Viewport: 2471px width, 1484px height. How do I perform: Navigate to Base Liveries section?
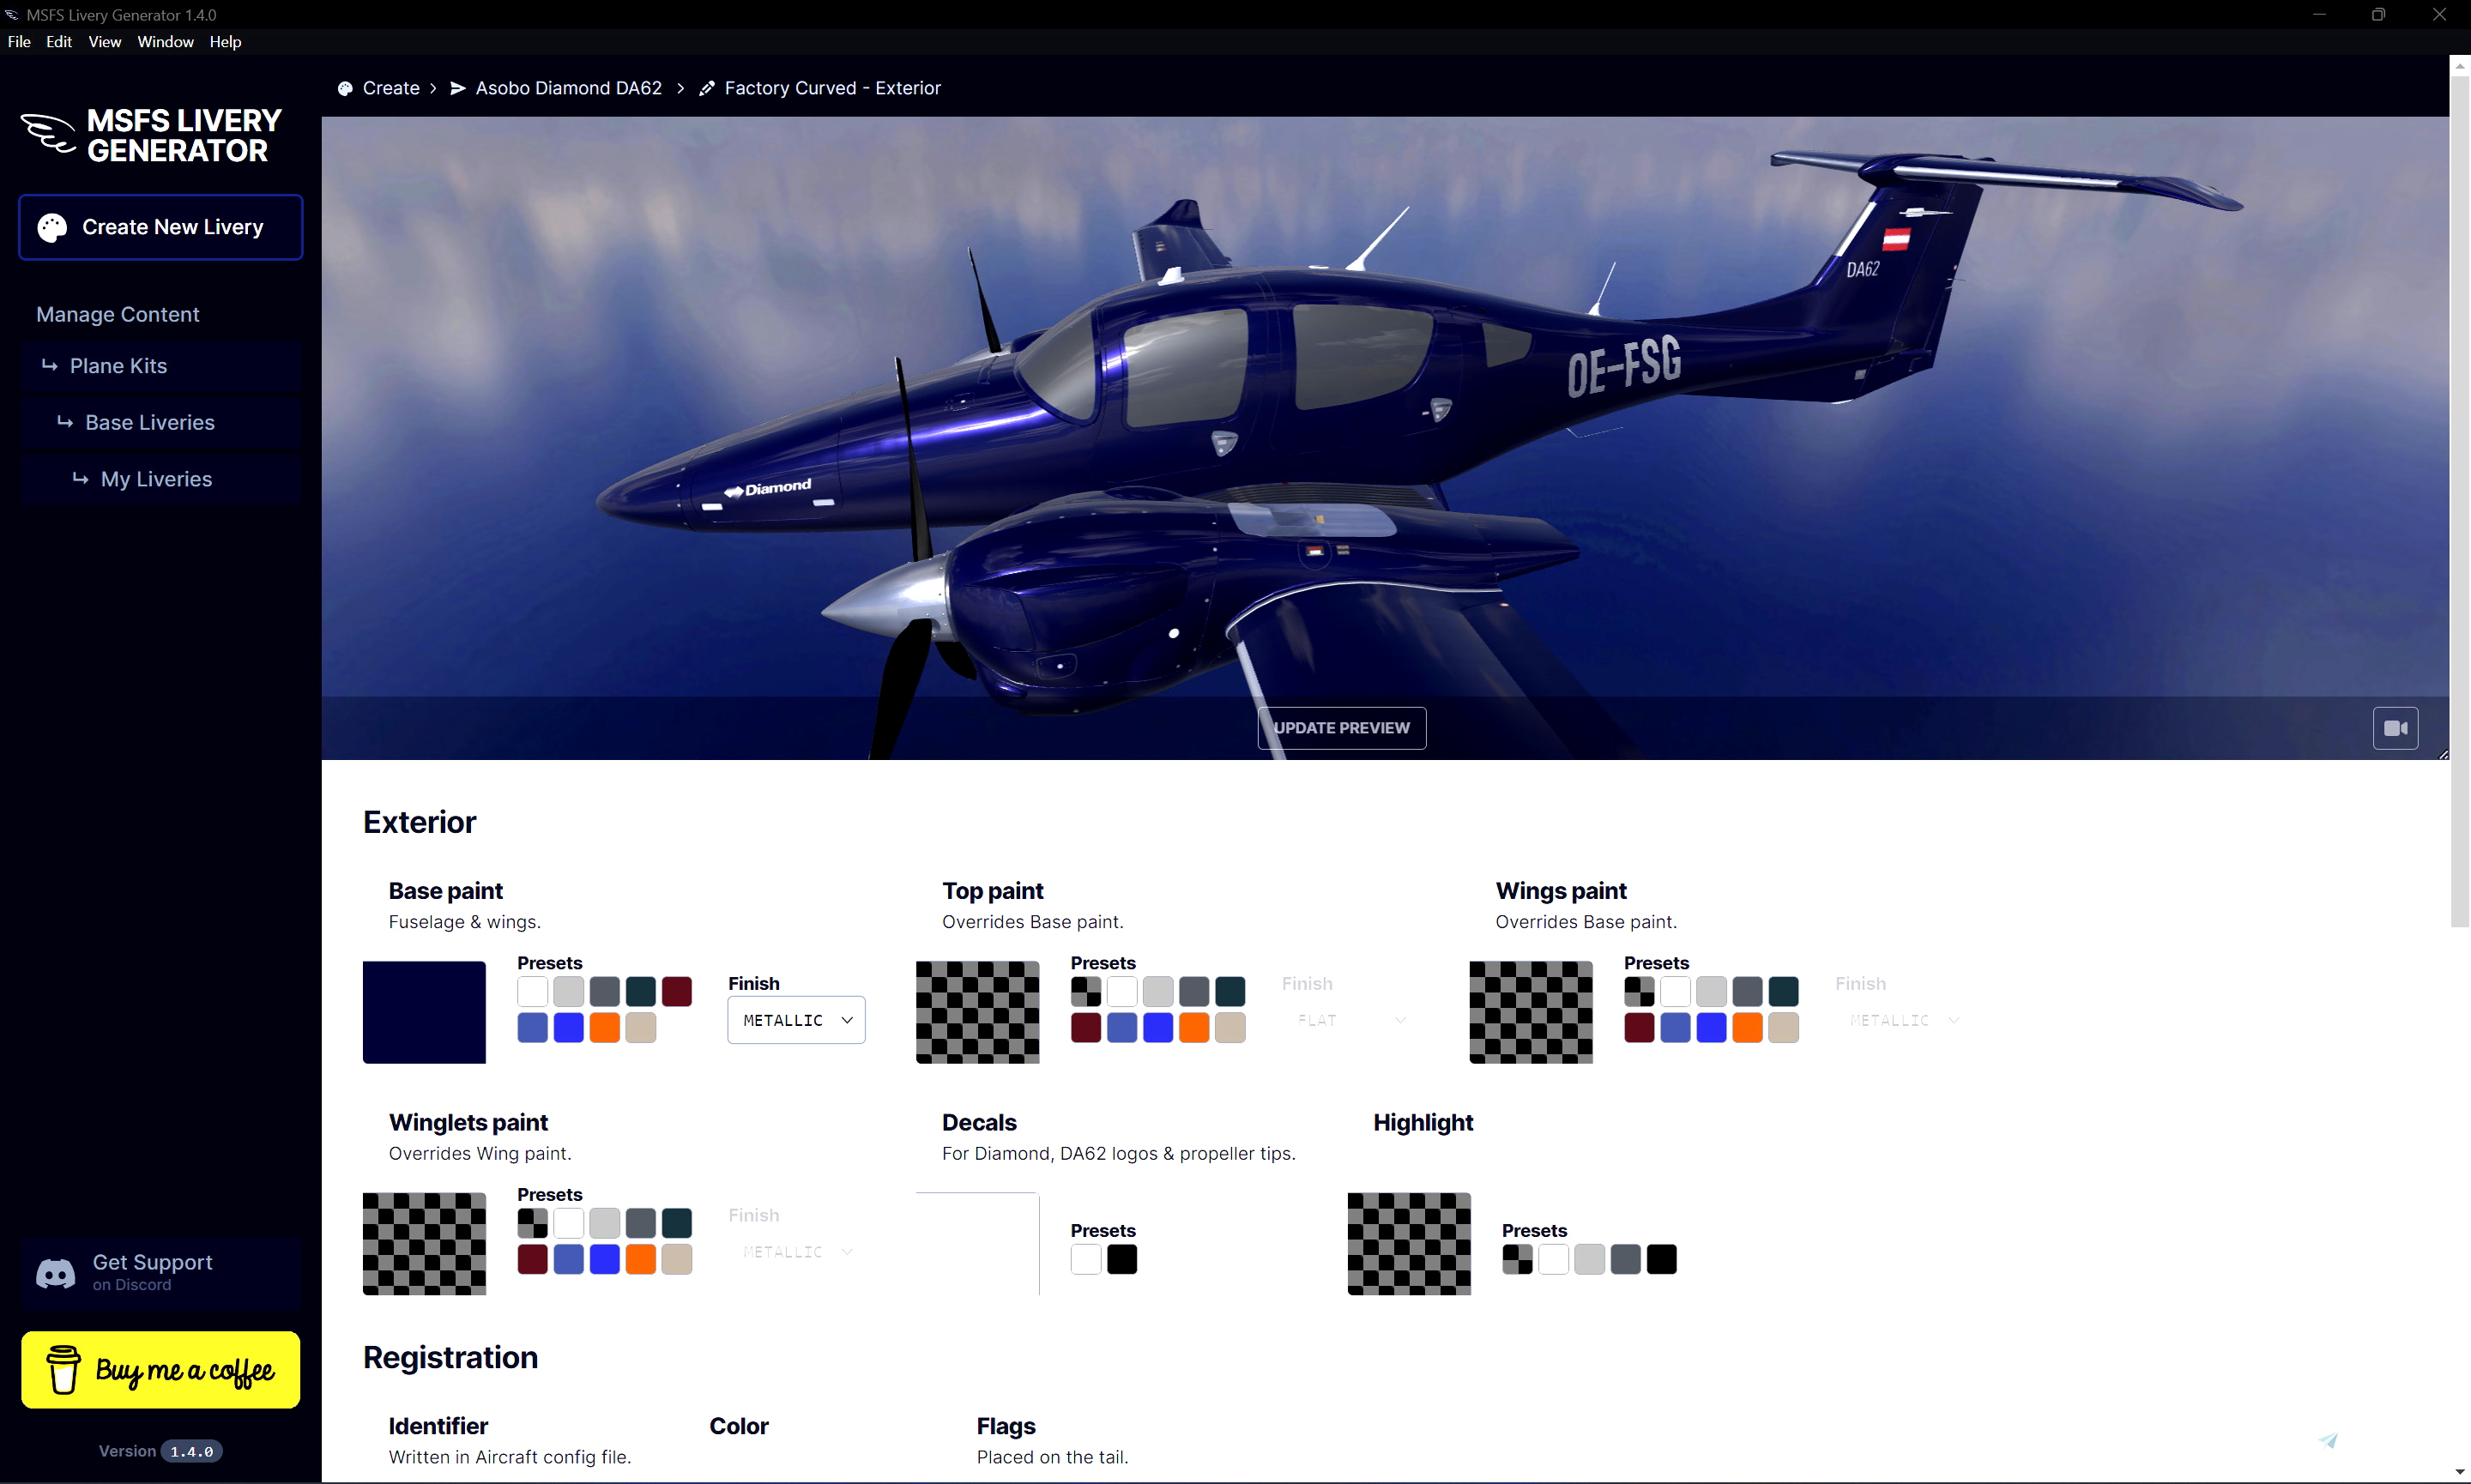coord(150,422)
